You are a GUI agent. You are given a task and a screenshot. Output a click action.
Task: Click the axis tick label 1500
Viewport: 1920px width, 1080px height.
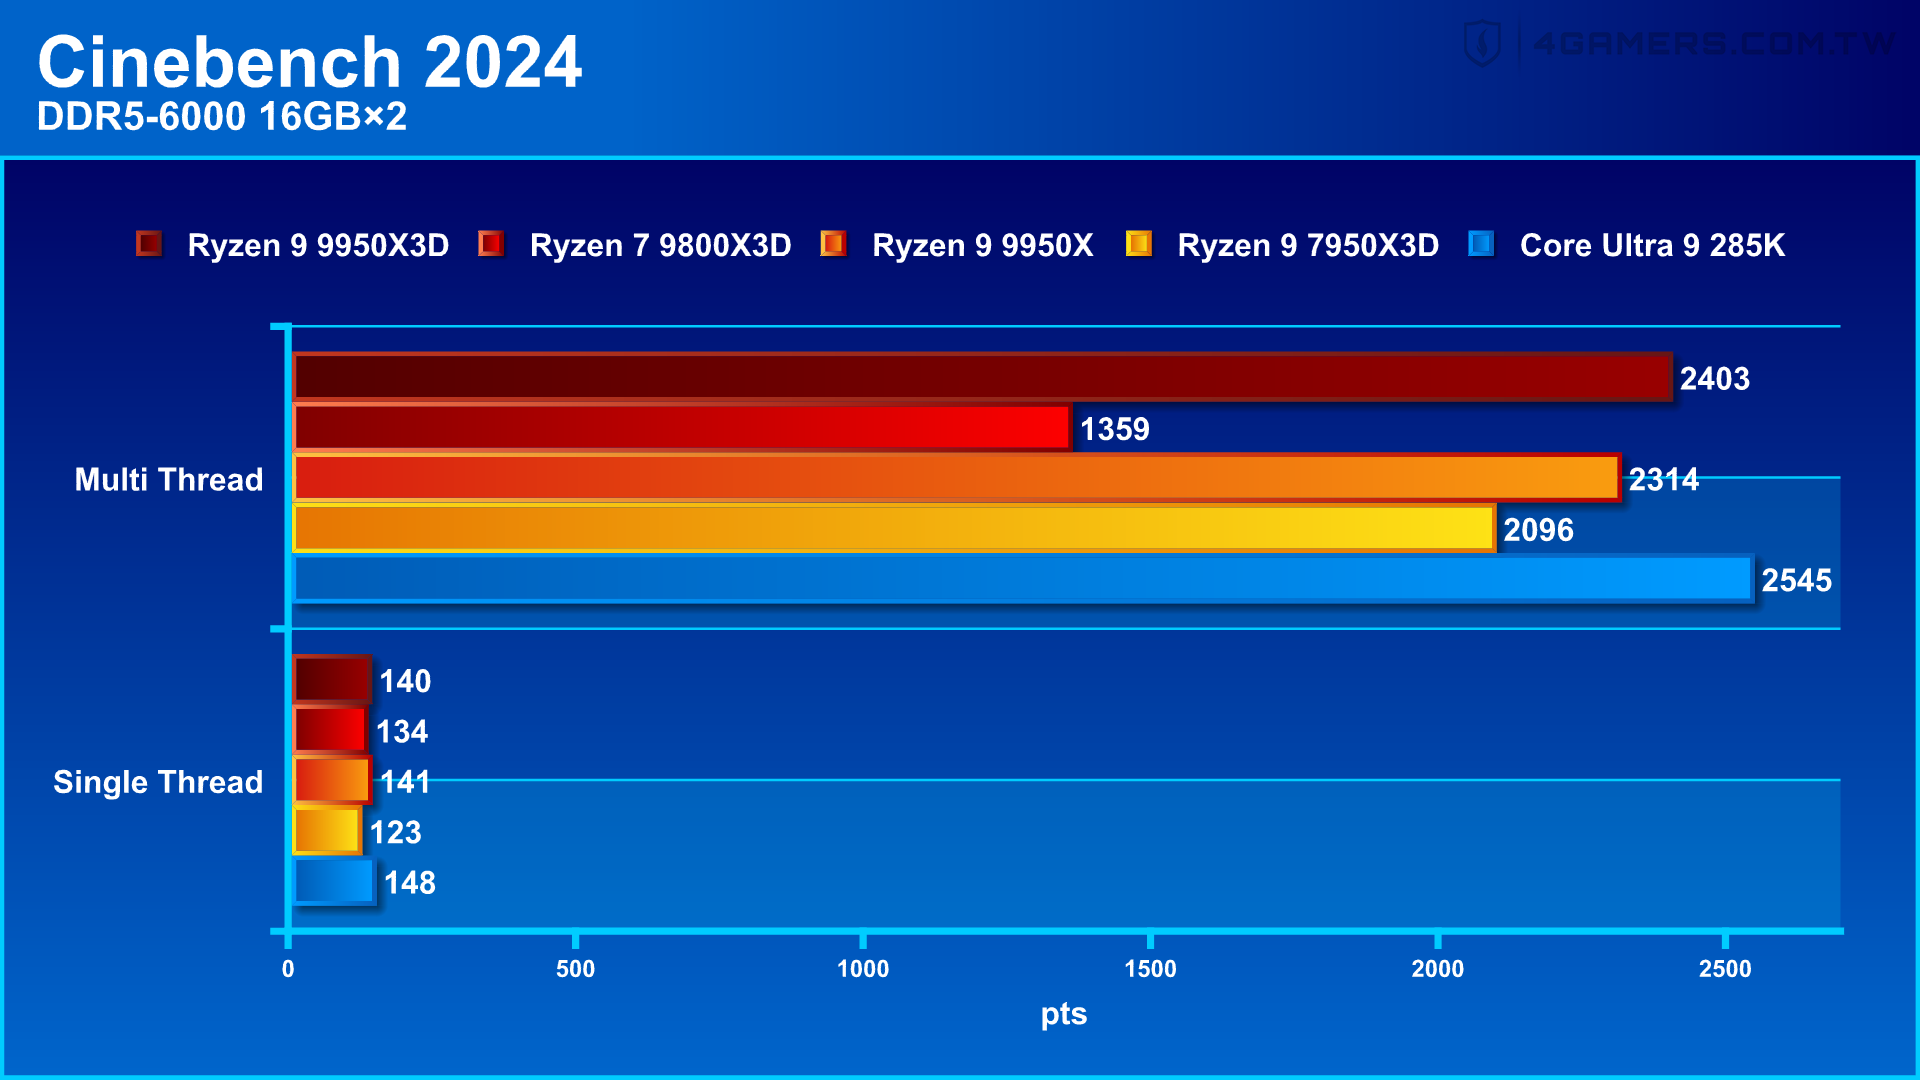(1150, 968)
